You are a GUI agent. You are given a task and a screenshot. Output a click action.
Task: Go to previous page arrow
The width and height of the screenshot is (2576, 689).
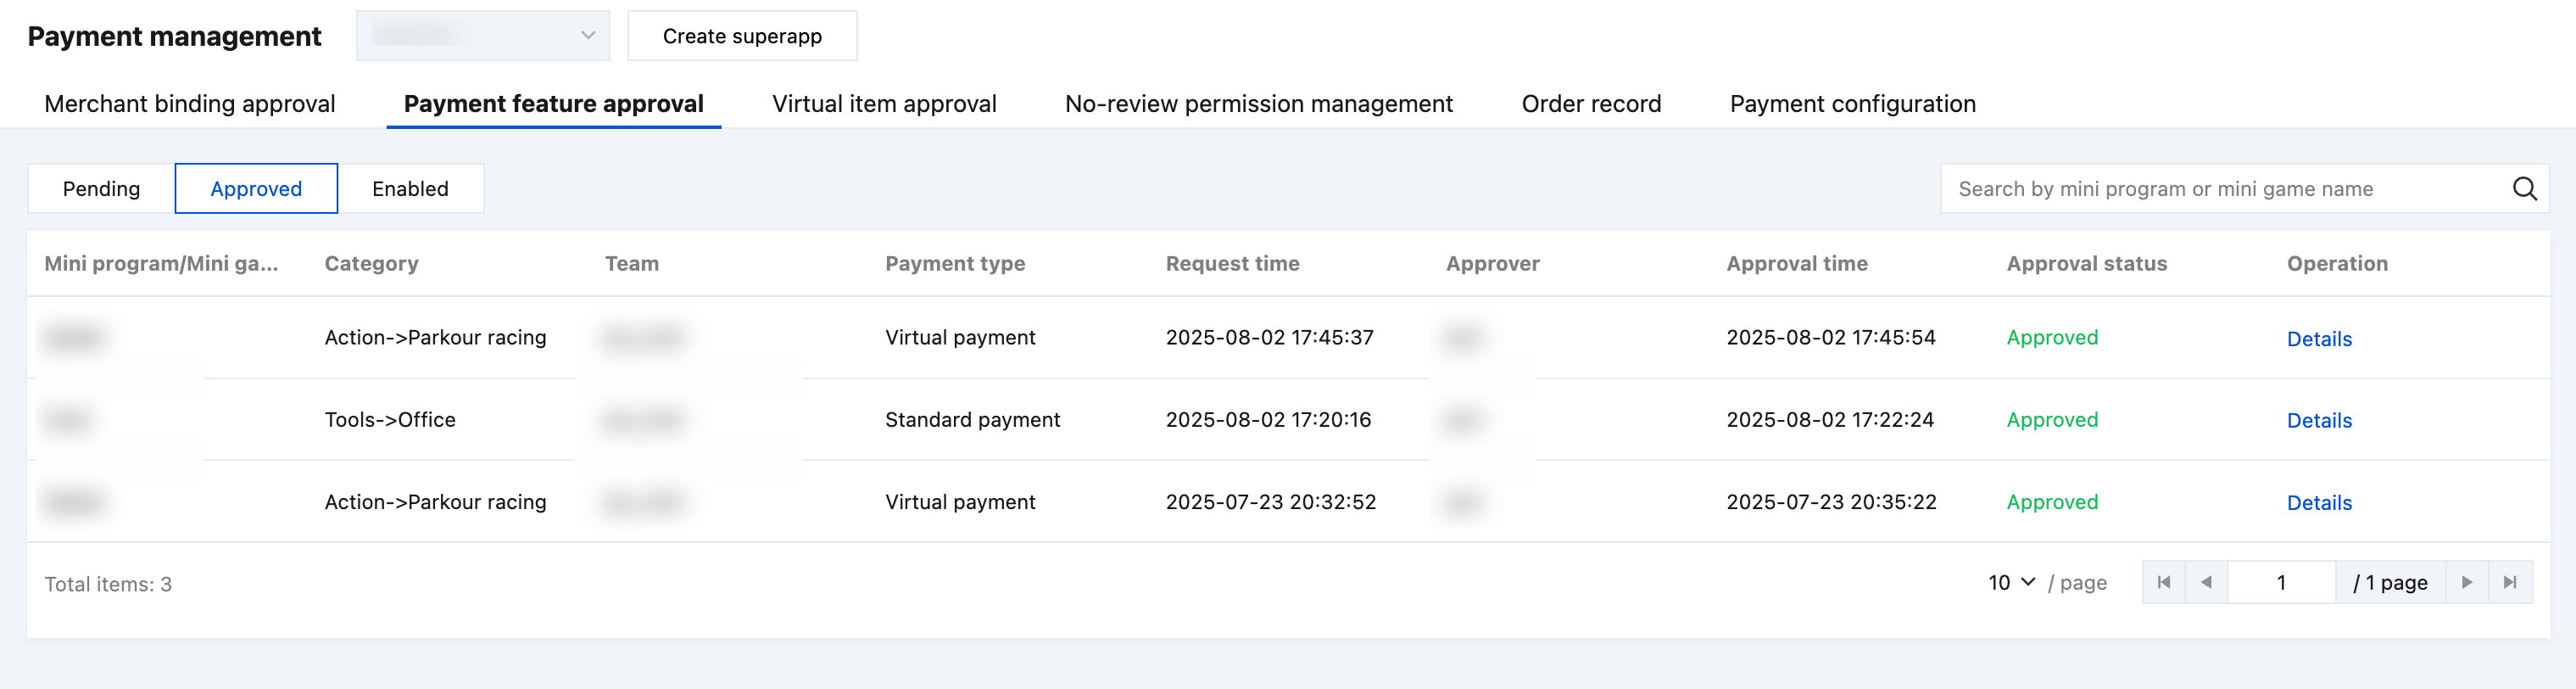pos(2206,582)
